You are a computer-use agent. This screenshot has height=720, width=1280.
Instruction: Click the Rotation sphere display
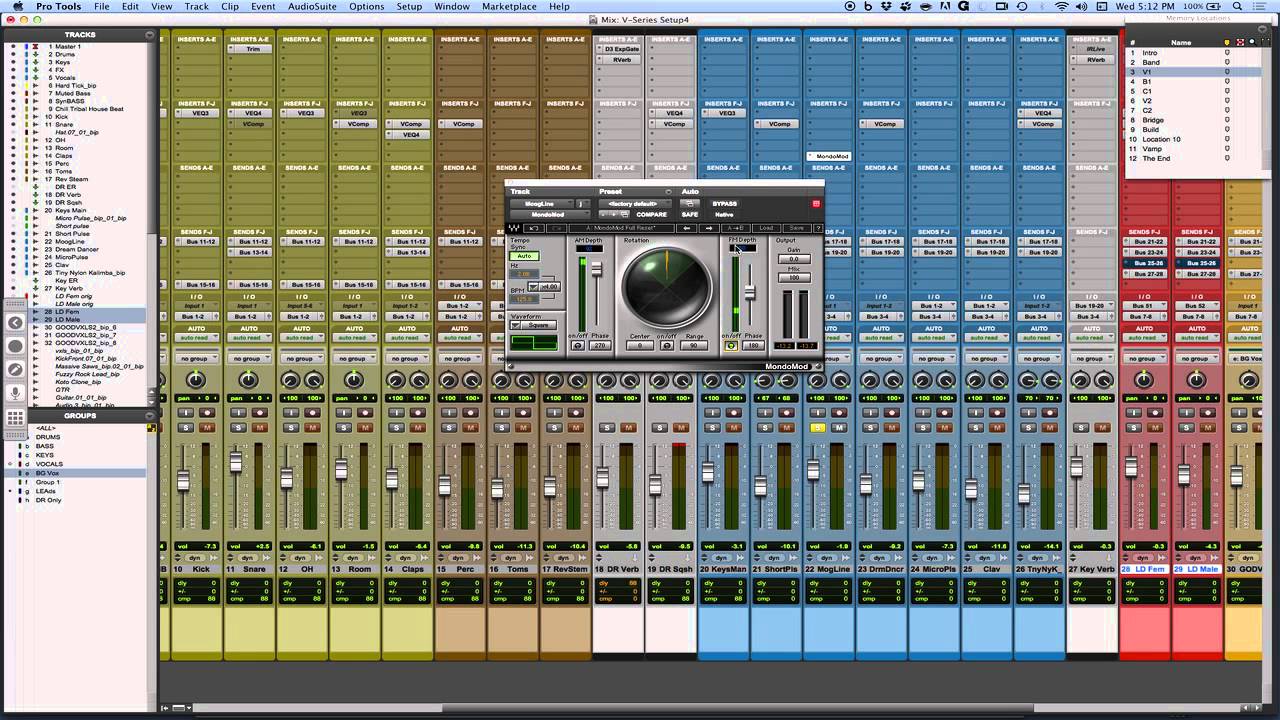tap(667, 287)
